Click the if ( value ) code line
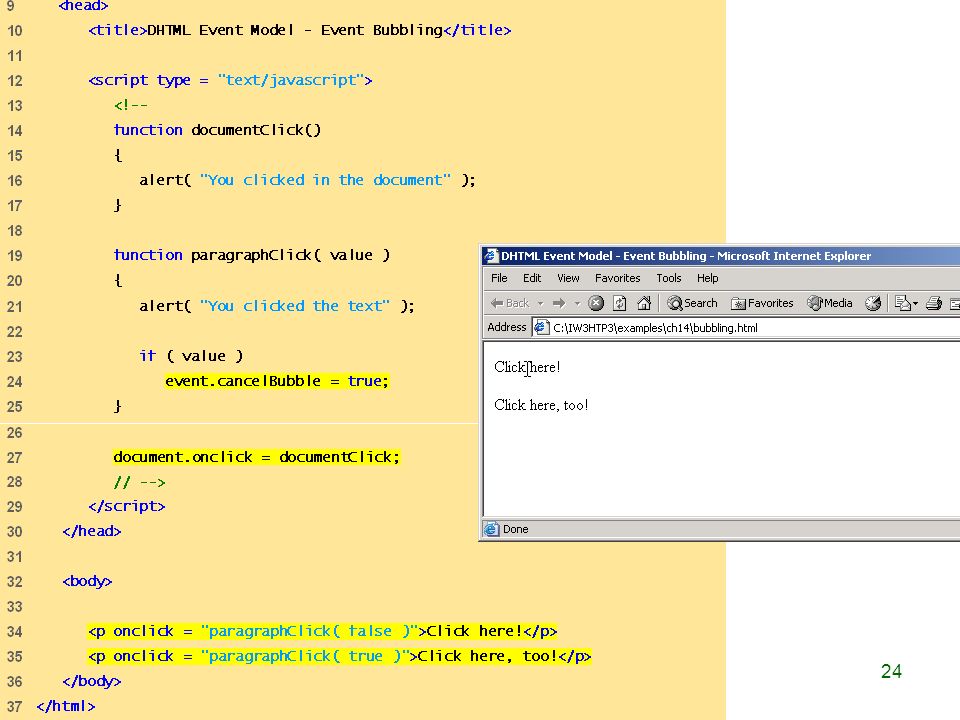960x720 pixels. (191, 356)
